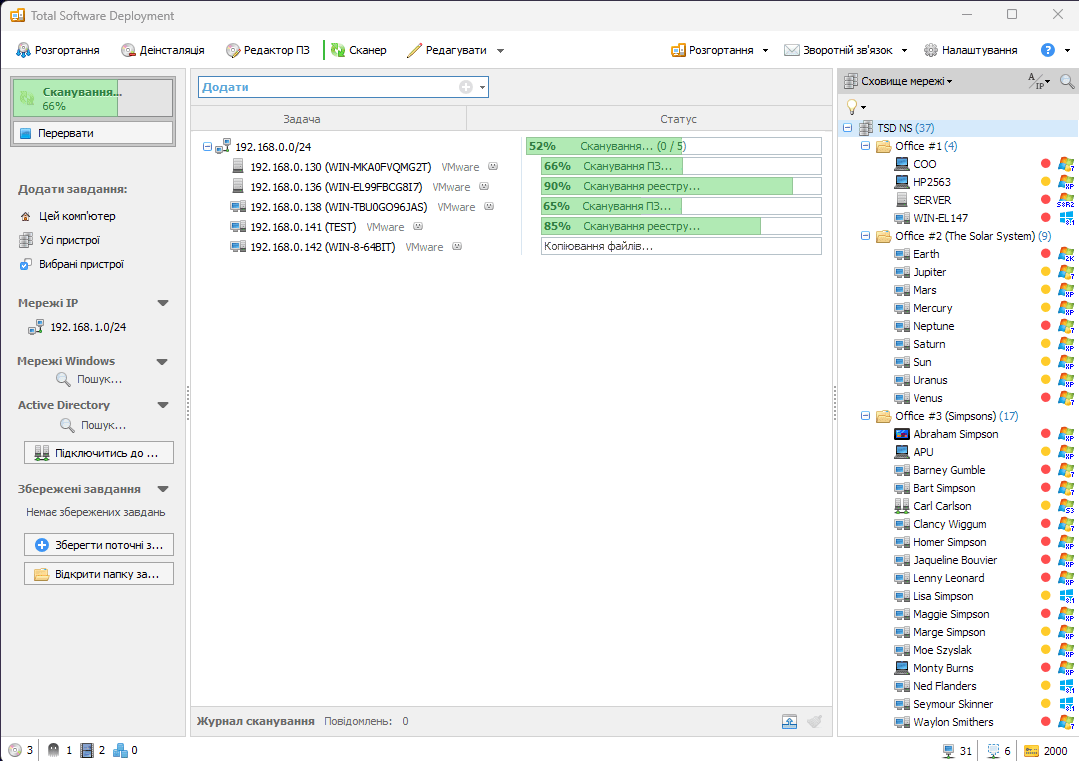This screenshot has height=761, width=1079.
Task: Click the 'Зберегти поточні з...' button
Action: click(99, 545)
